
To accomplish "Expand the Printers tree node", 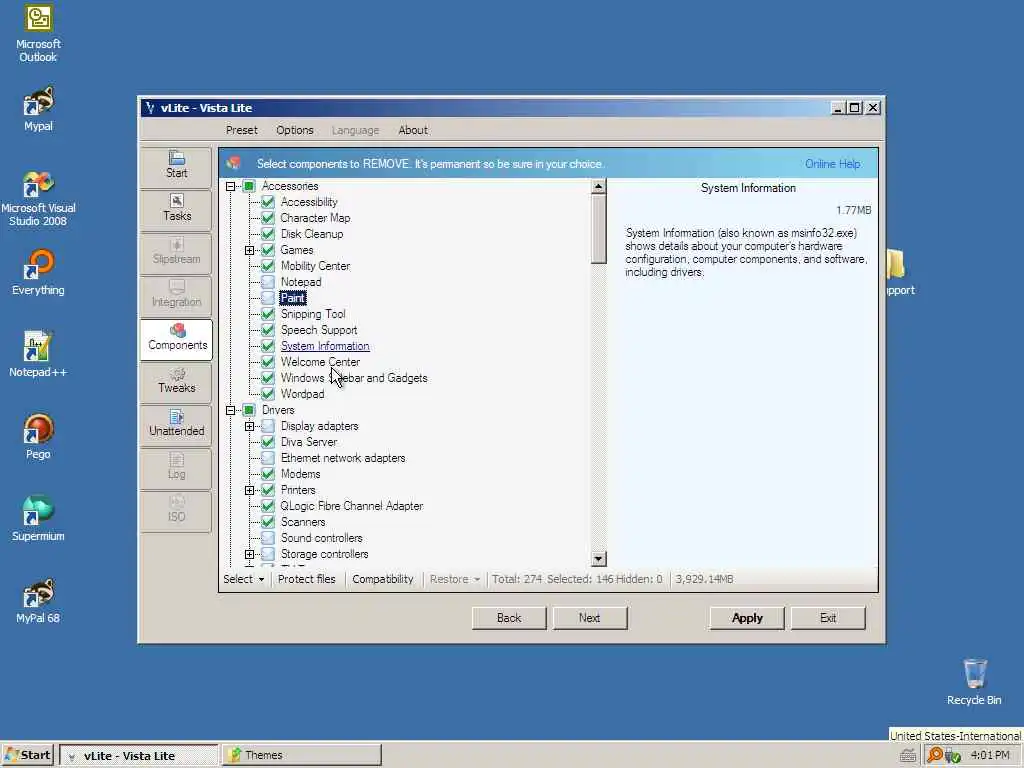I will pos(249,490).
